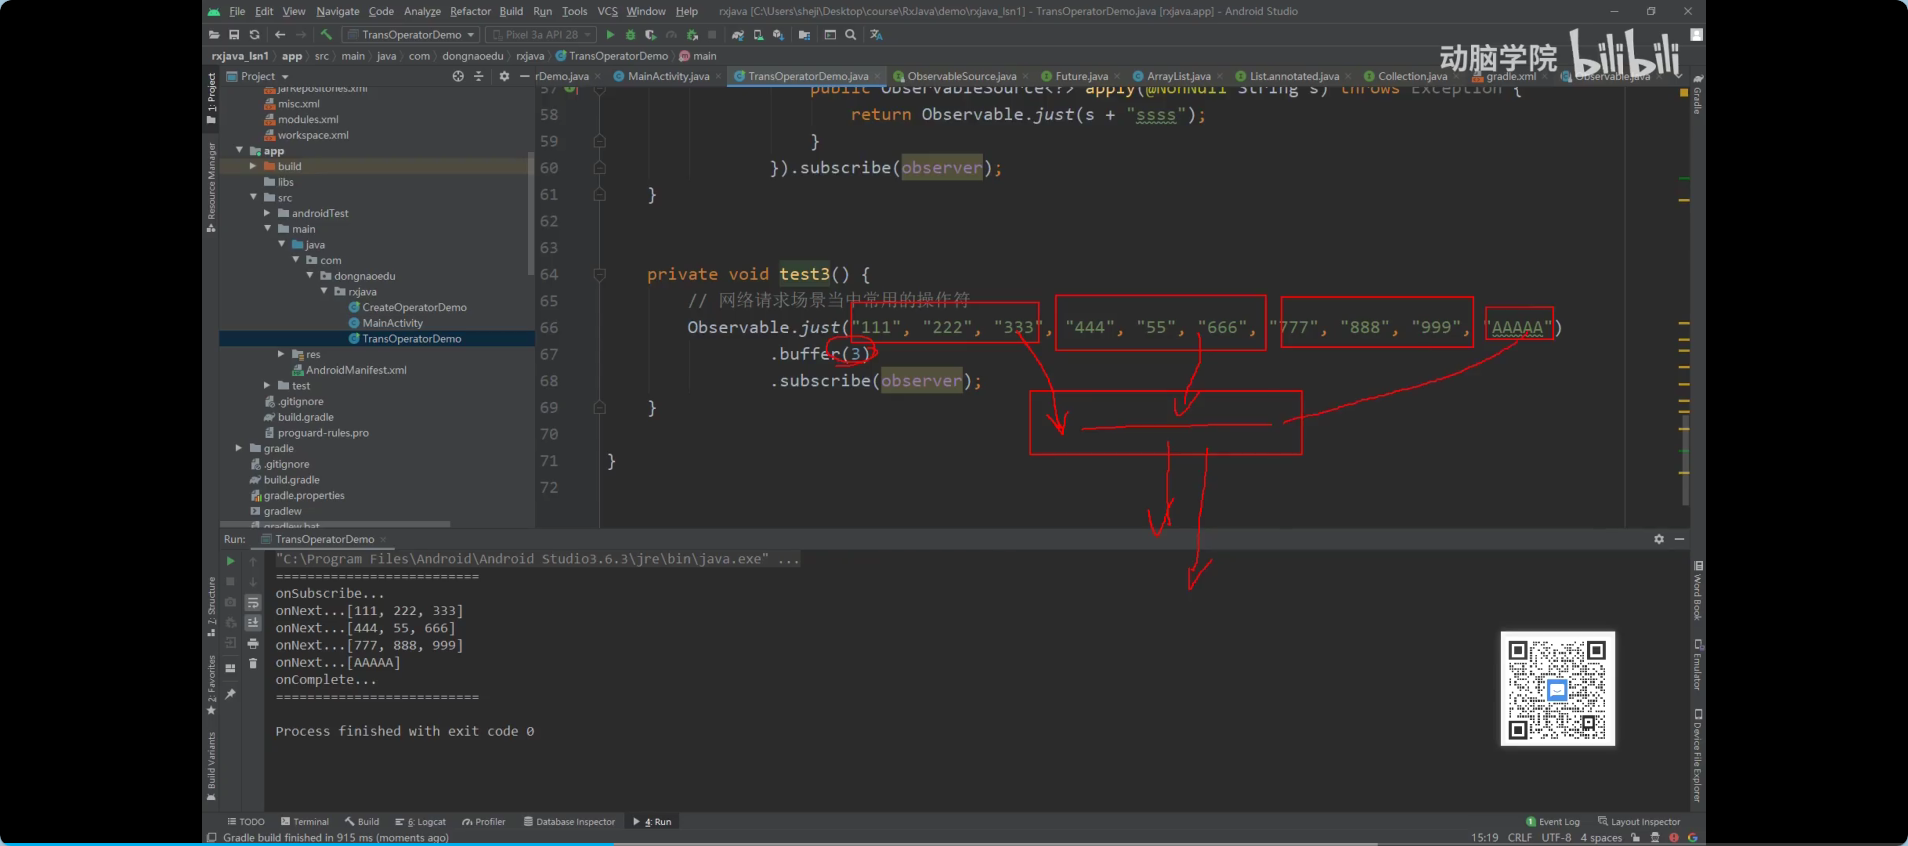The width and height of the screenshot is (1908, 846).
Task: Open the Project view dropdown
Action: point(258,76)
